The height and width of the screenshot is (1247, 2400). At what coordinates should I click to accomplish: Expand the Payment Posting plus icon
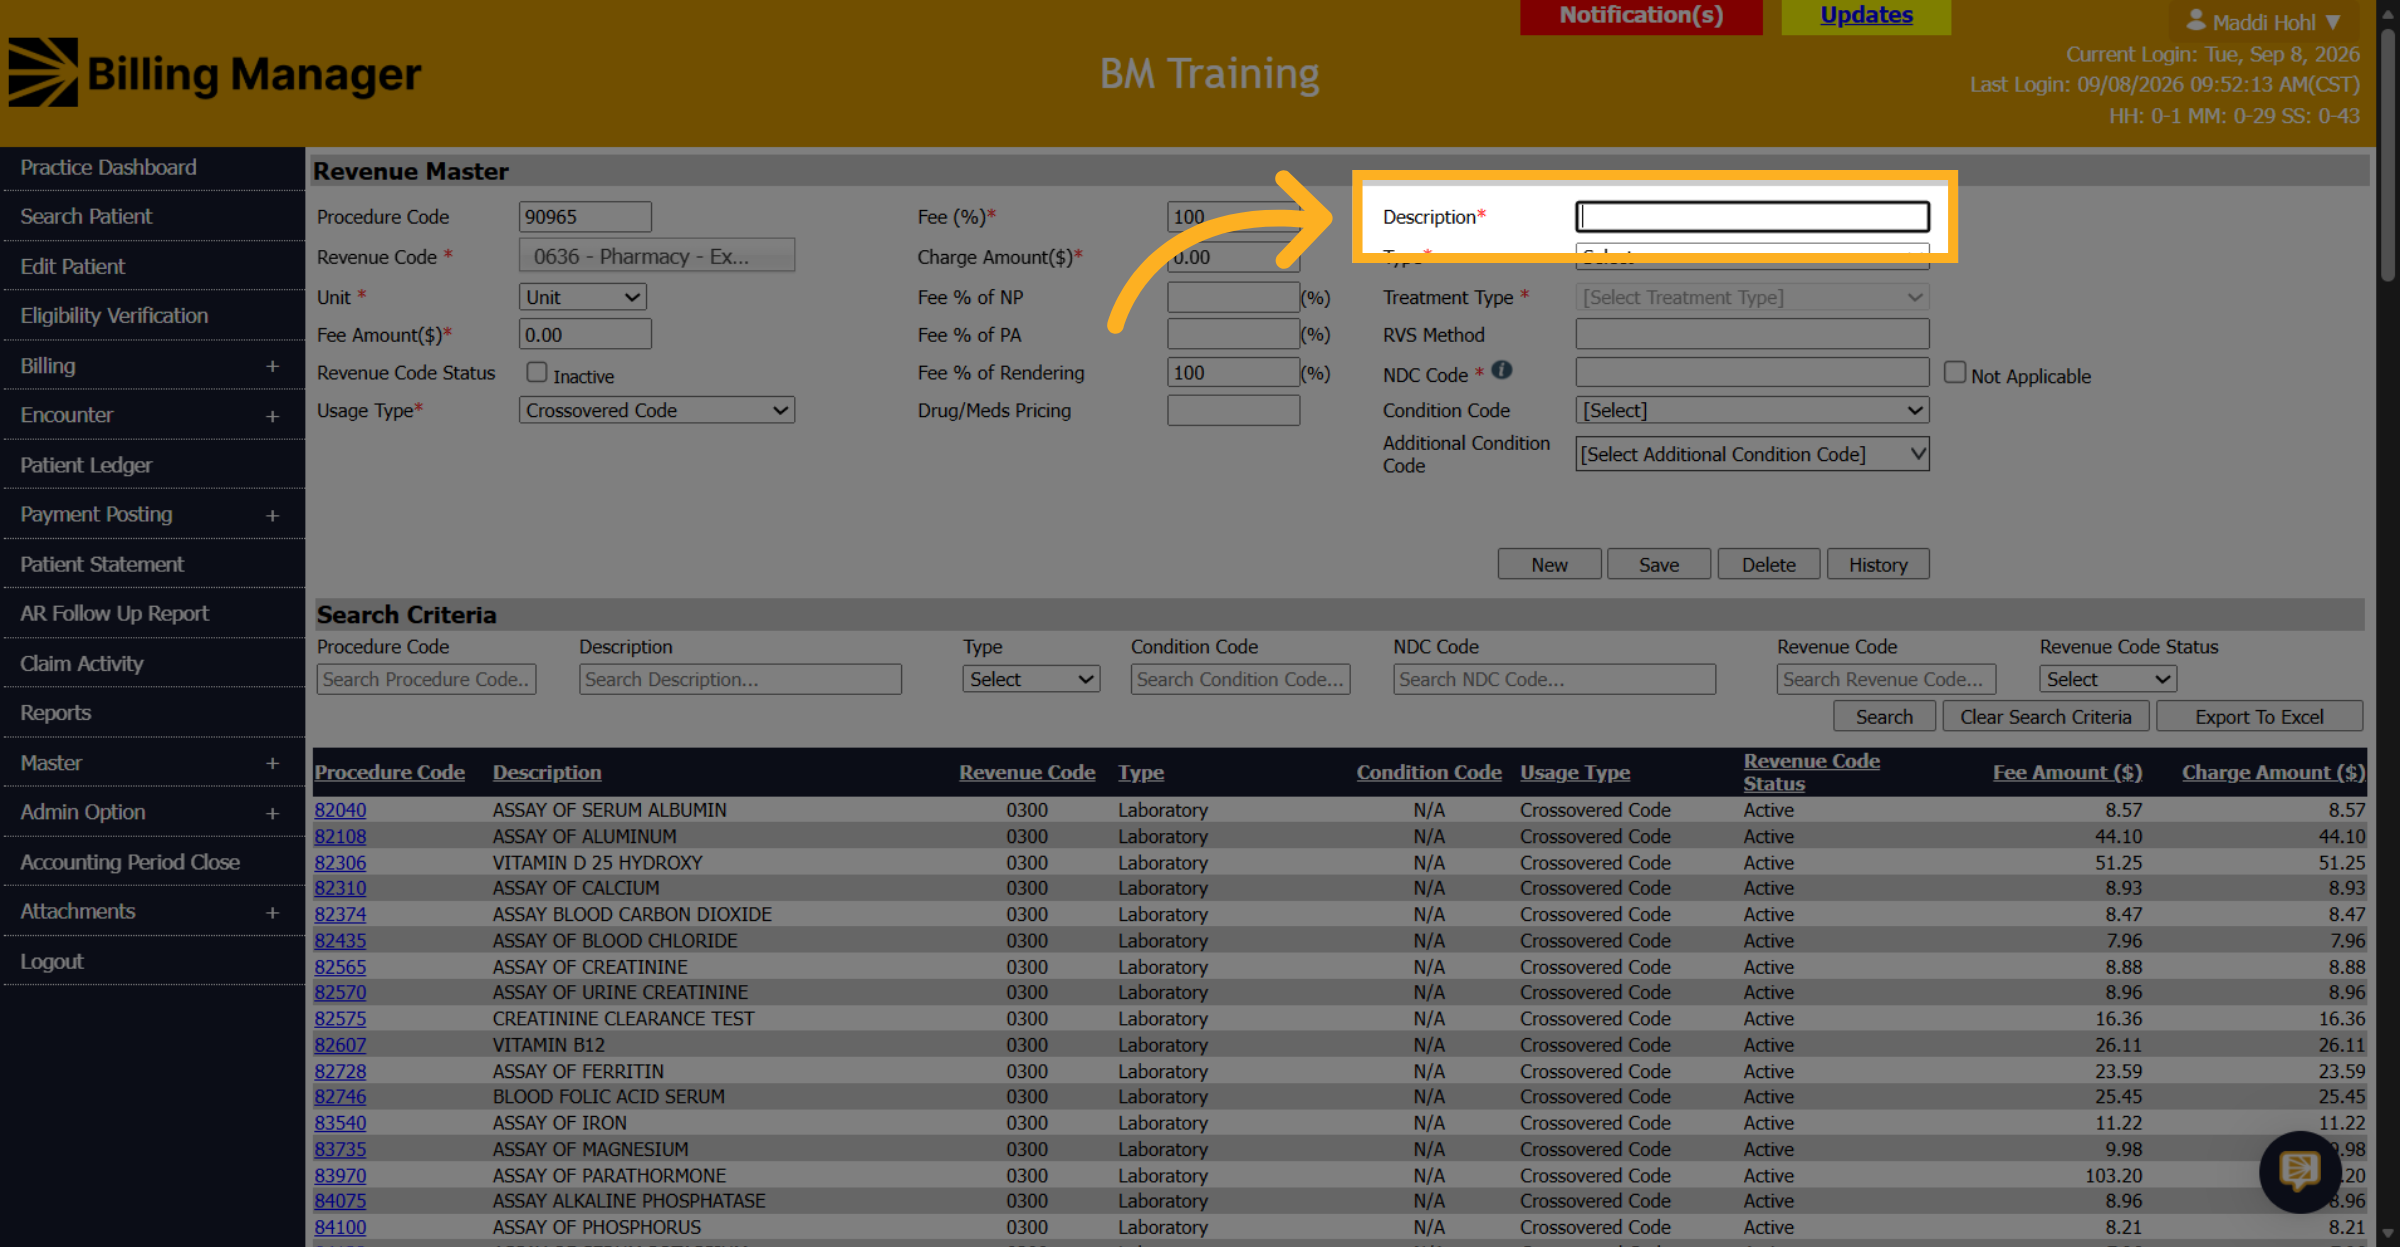pos(272,516)
